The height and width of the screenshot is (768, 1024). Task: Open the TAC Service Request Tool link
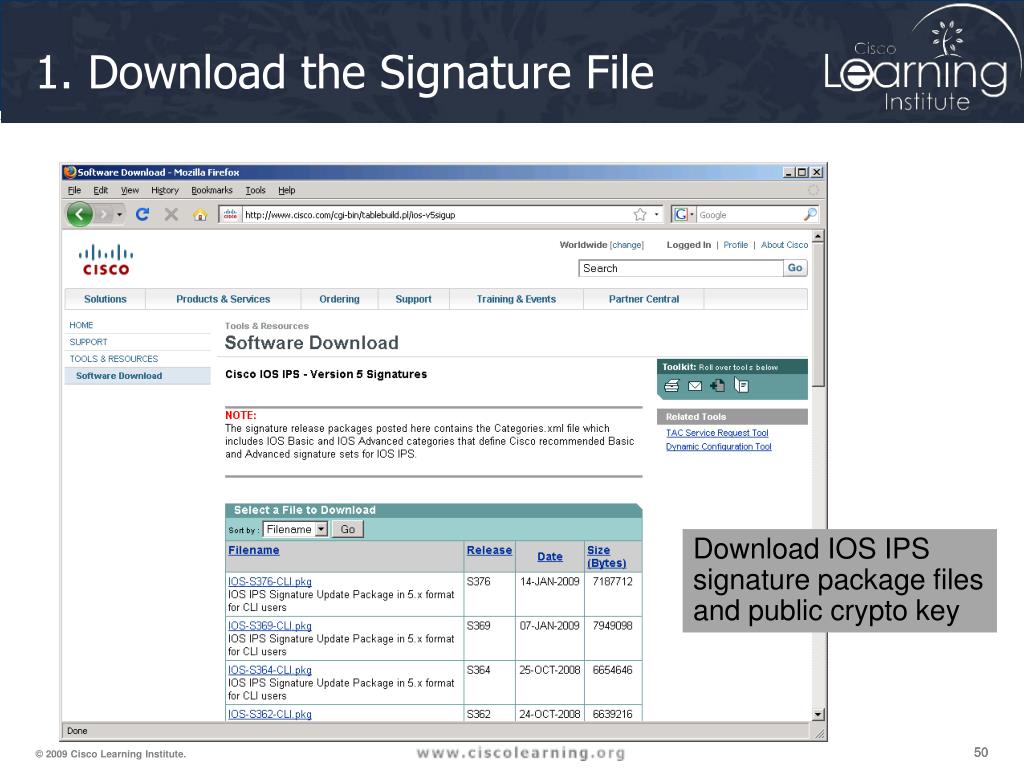pyautogui.click(x=717, y=433)
